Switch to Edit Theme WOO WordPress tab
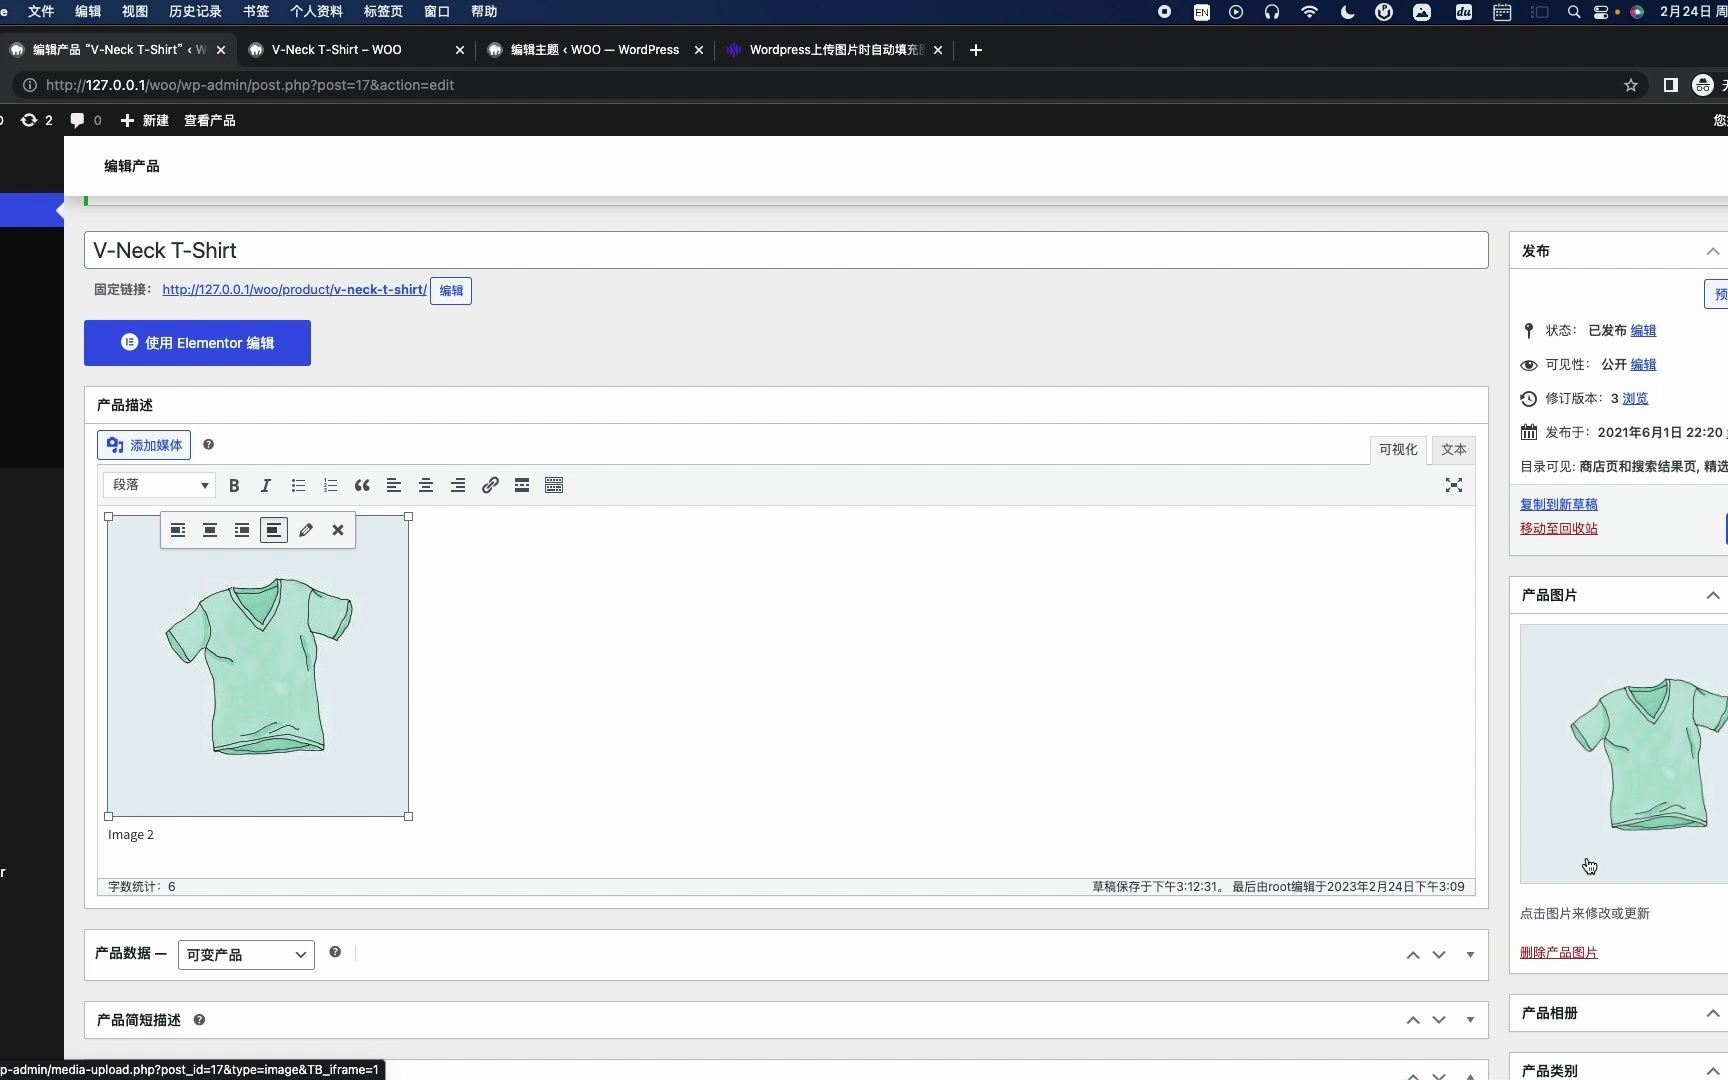 pyautogui.click(x=595, y=50)
